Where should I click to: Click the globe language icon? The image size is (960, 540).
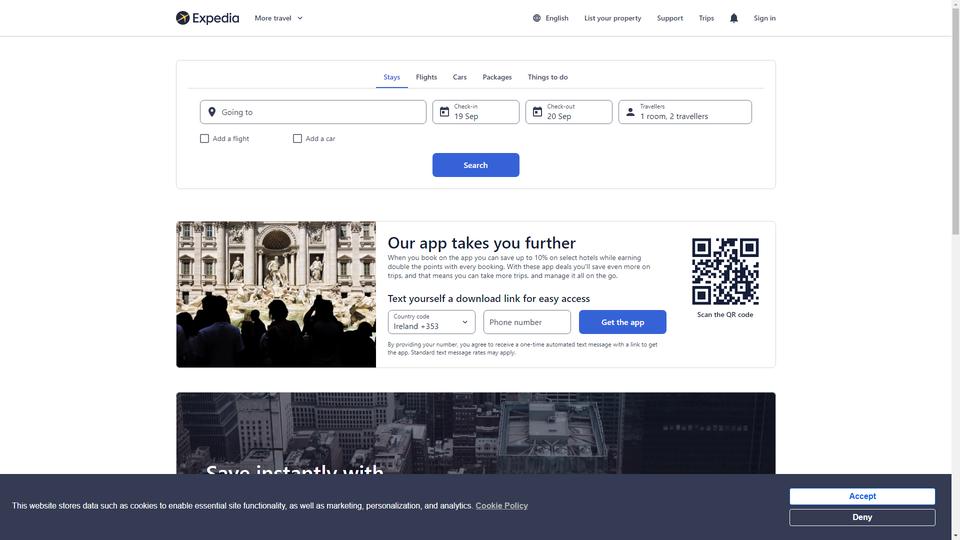click(x=537, y=18)
